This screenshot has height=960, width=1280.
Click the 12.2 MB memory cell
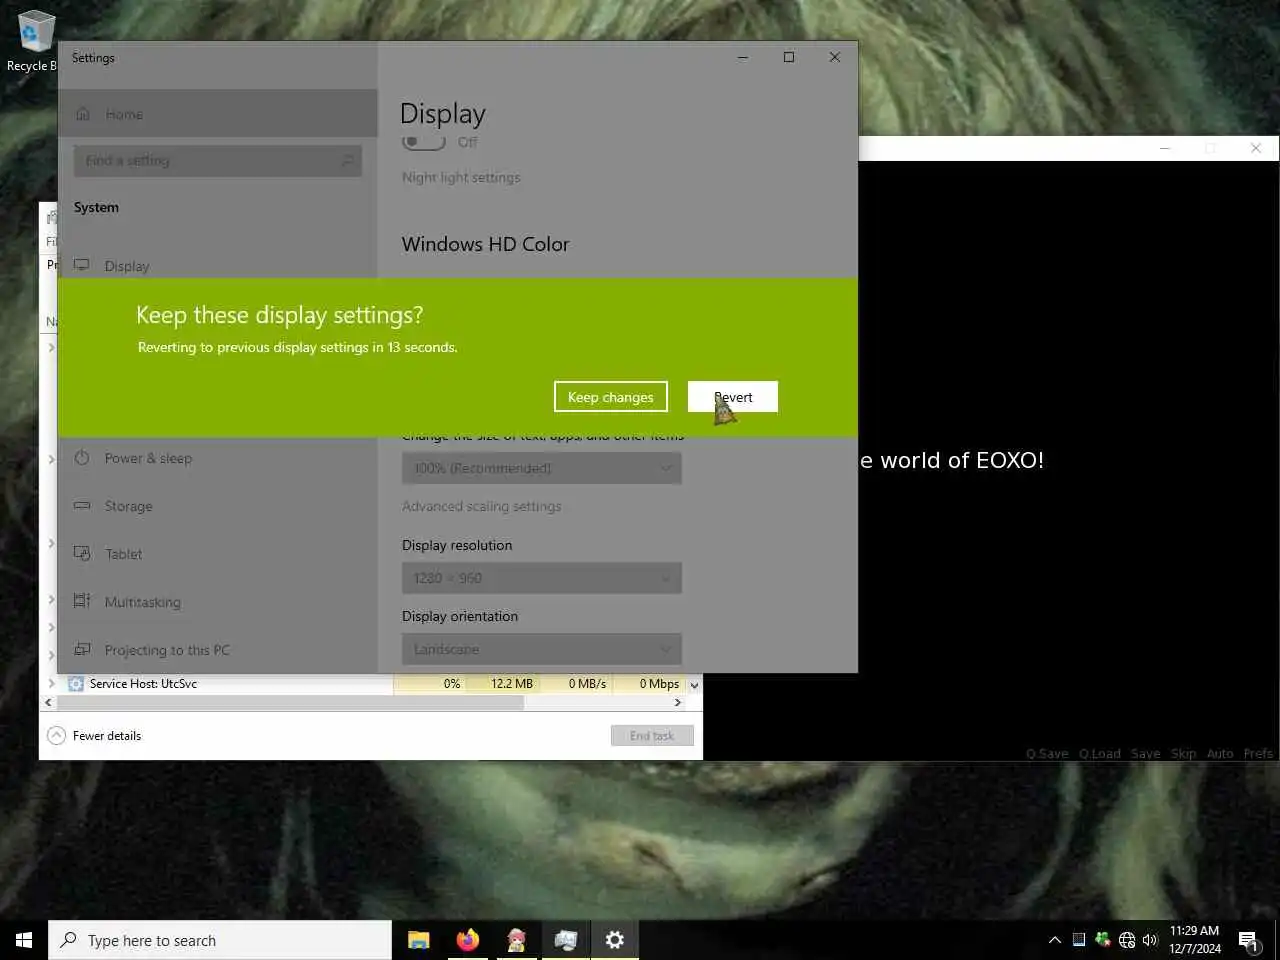click(x=503, y=684)
